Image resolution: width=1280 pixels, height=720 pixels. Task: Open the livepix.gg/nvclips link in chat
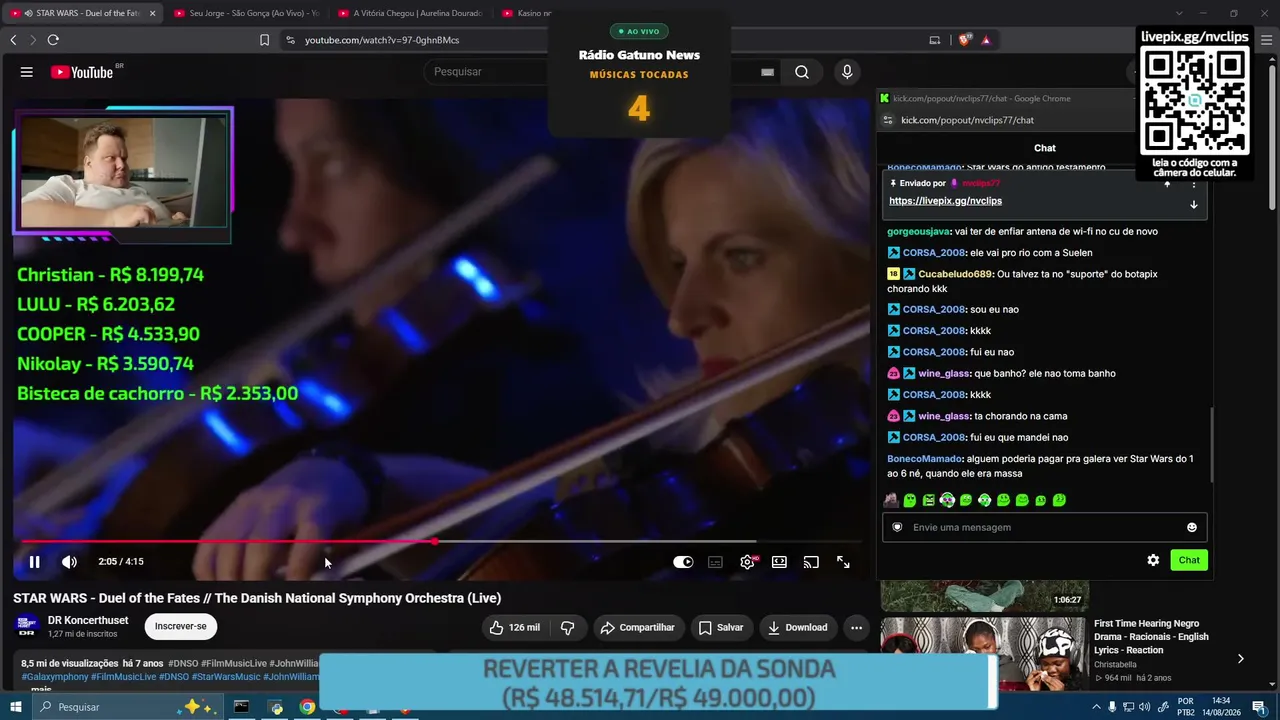tap(945, 201)
